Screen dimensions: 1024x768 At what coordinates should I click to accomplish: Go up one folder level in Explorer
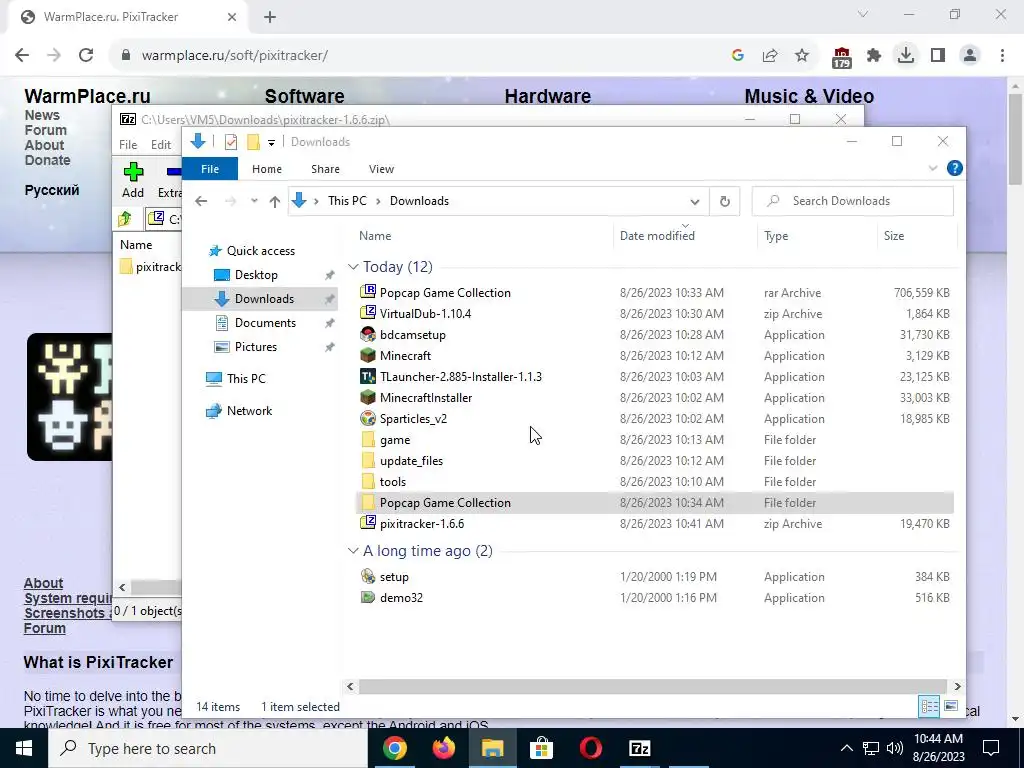pyautogui.click(x=275, y=201)
